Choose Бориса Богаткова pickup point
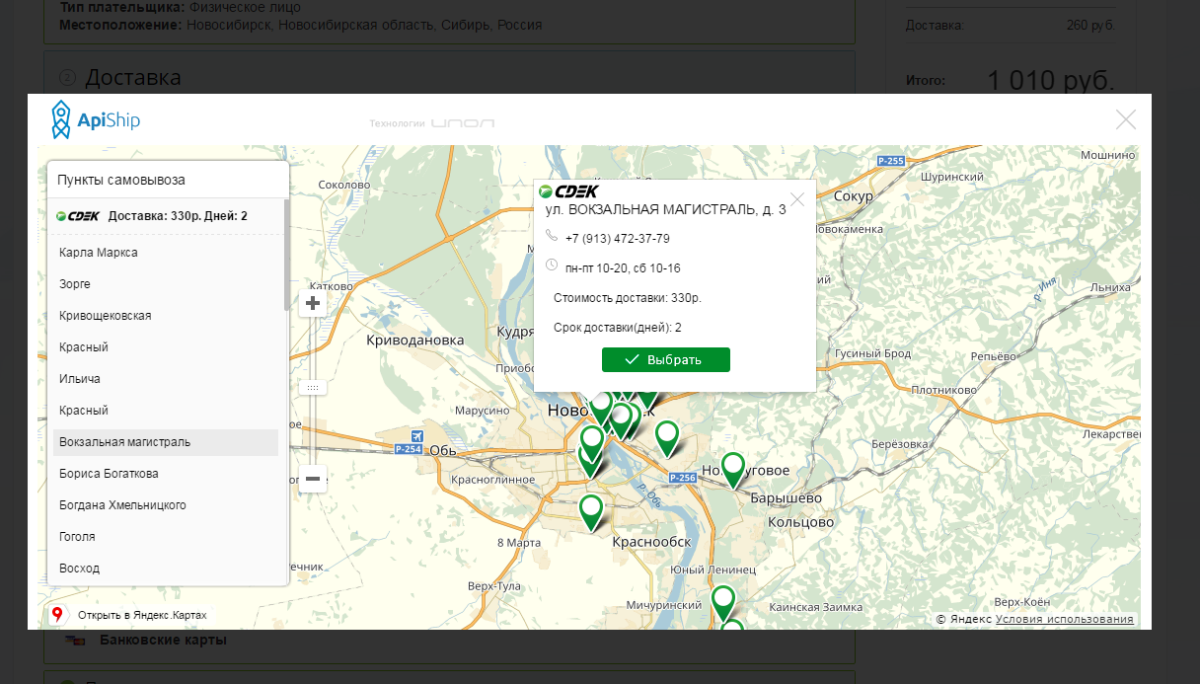1200x684 pixels. 108,474
